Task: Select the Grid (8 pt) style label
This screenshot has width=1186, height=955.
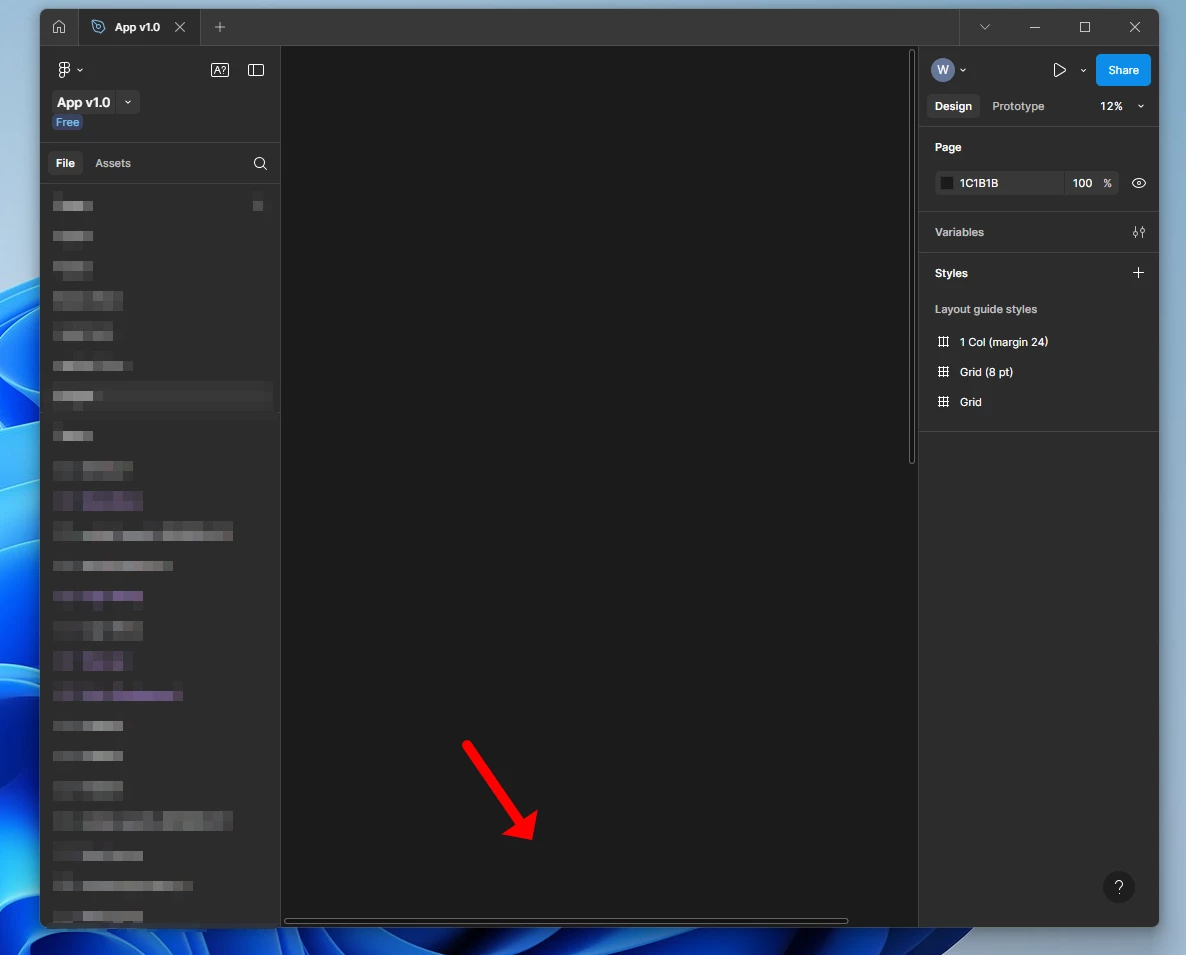Action: [x=986, y=372]
